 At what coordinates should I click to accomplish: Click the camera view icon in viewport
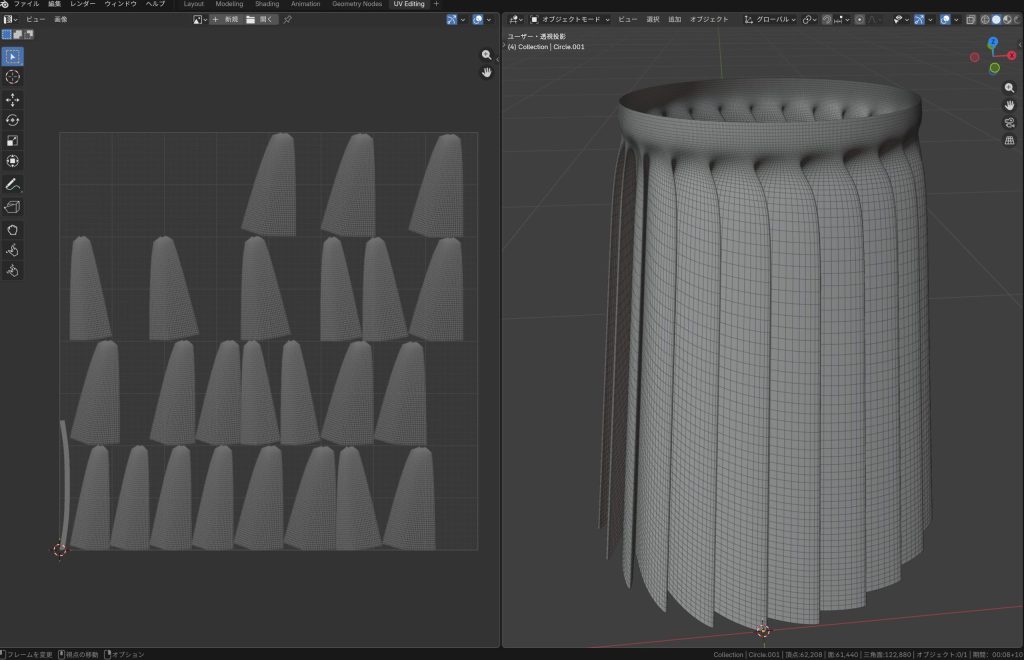click(1009, 122)
